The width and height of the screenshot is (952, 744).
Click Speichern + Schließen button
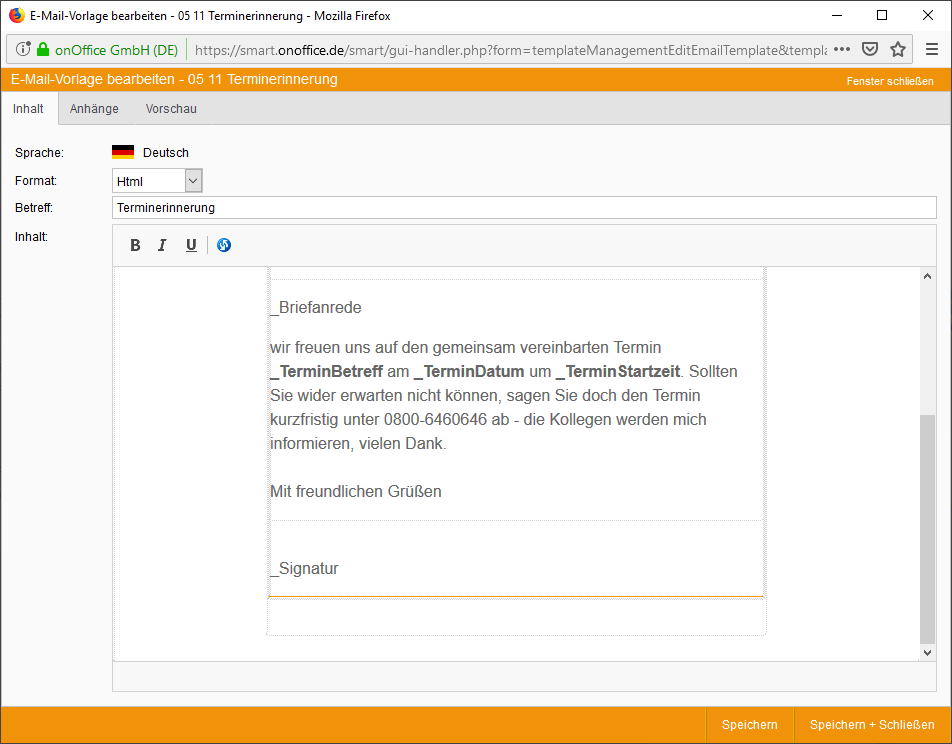[x=872, y=725]
